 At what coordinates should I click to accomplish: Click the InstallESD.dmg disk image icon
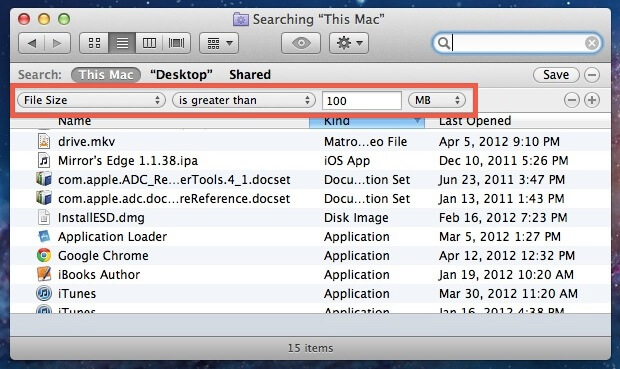point(44,217)
